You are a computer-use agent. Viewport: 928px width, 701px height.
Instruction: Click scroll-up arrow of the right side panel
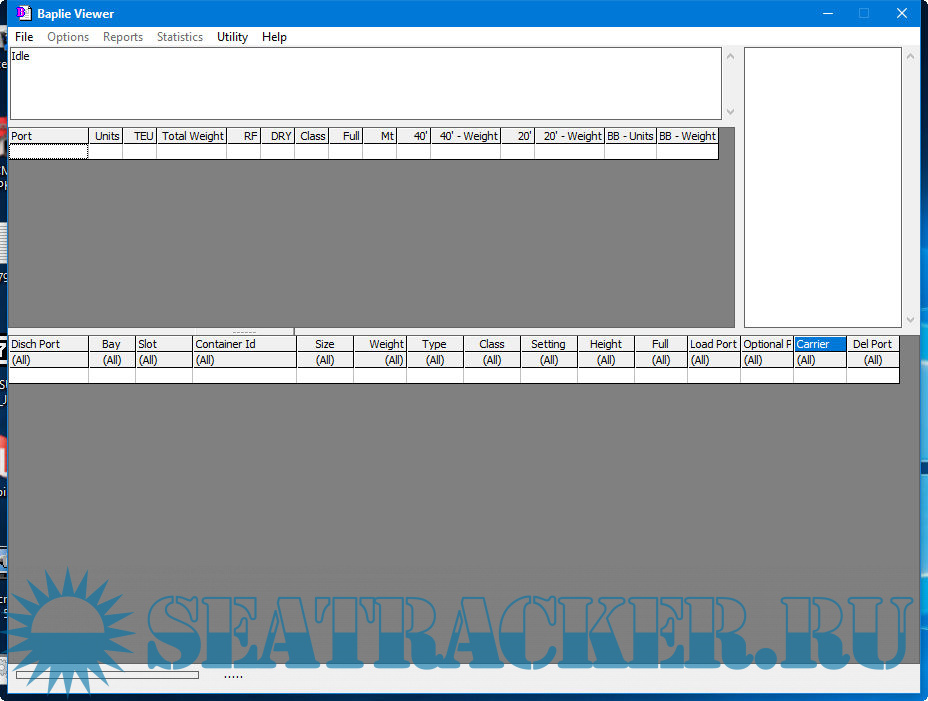point(910,56)
